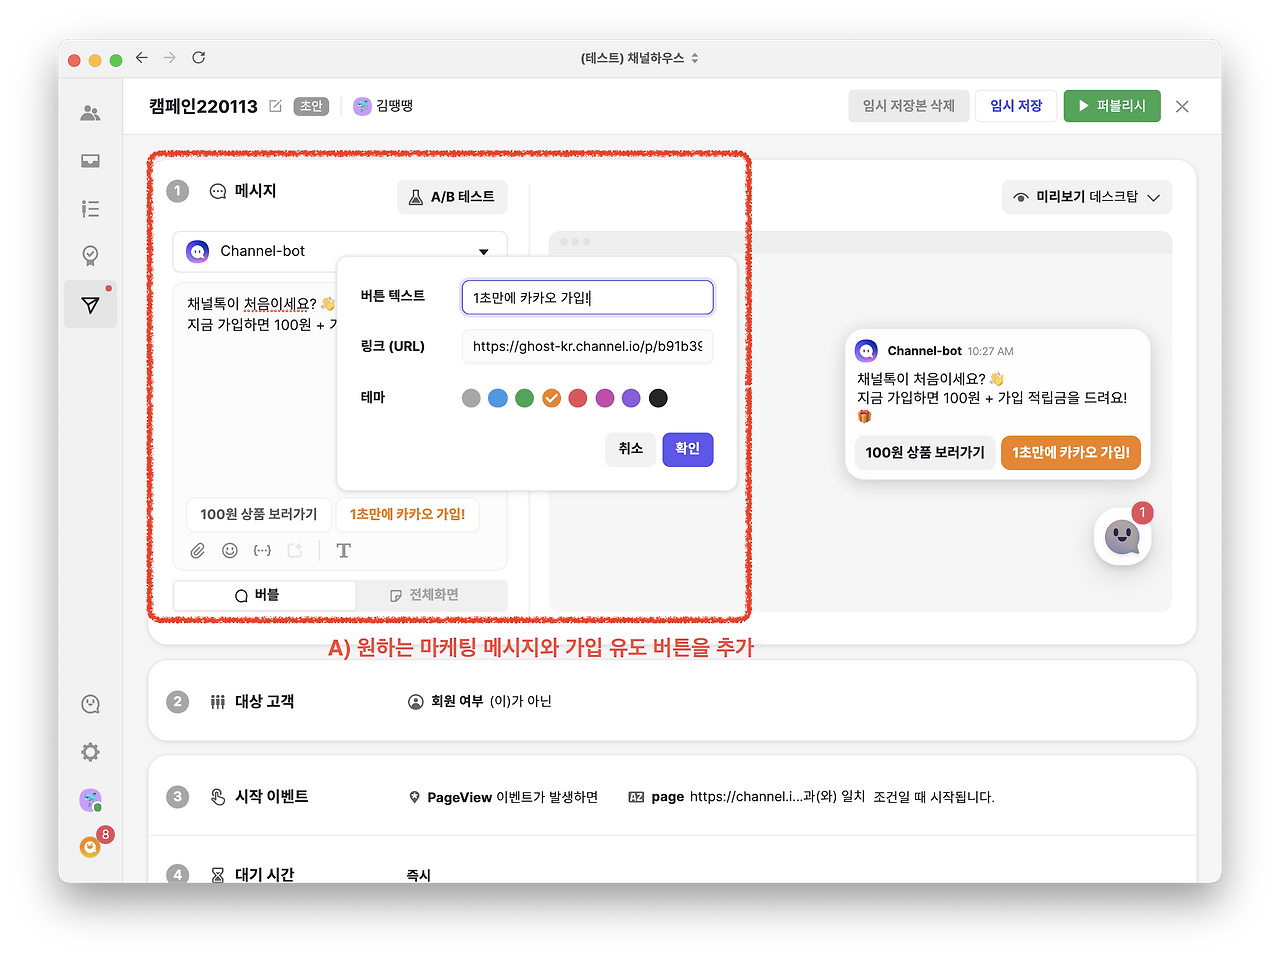
Task: Click the 초안 status badge
Action: (x=312, y=106)
